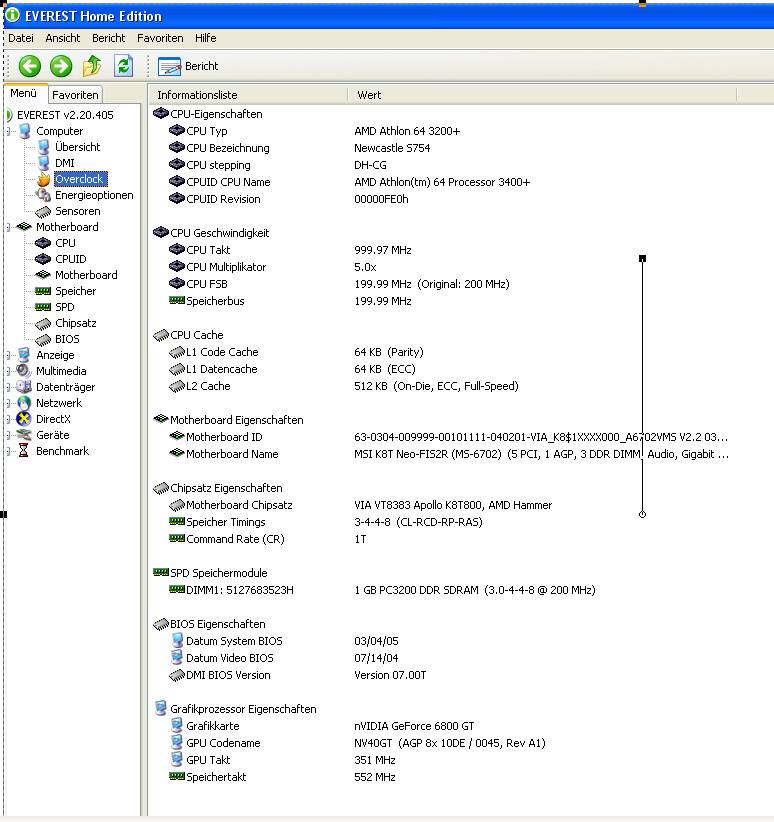Viewport: 774px width, 822px height.
Task: Select the Netzwerk globe icon
Action: 24,403
